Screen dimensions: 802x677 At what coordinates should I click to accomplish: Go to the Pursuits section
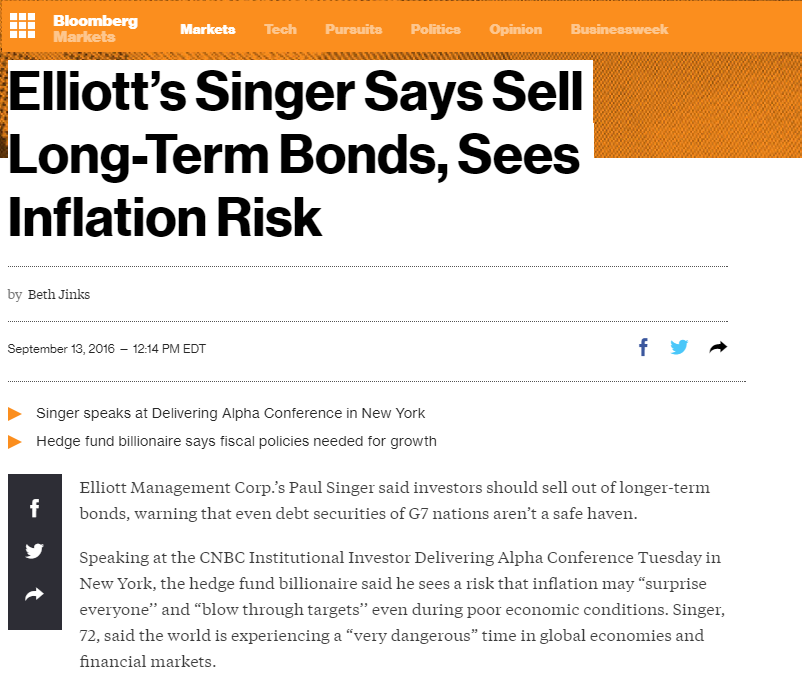[353, 29]
